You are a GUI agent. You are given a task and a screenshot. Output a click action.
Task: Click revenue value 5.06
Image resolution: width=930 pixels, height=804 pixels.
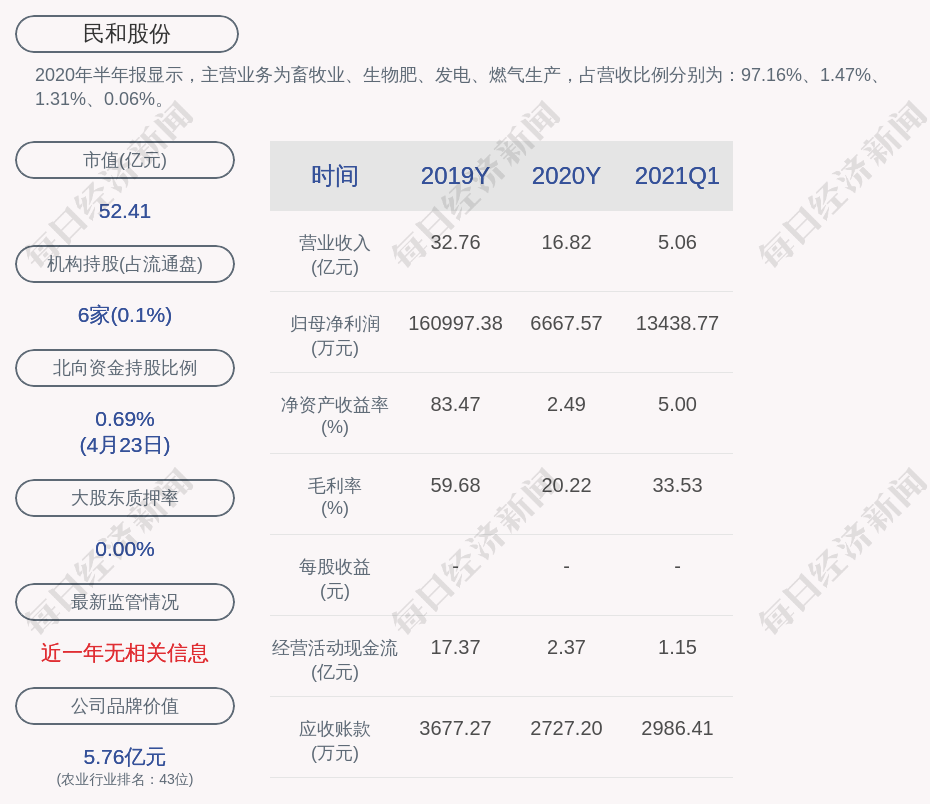pyautogui.click(x=677, y=243)
